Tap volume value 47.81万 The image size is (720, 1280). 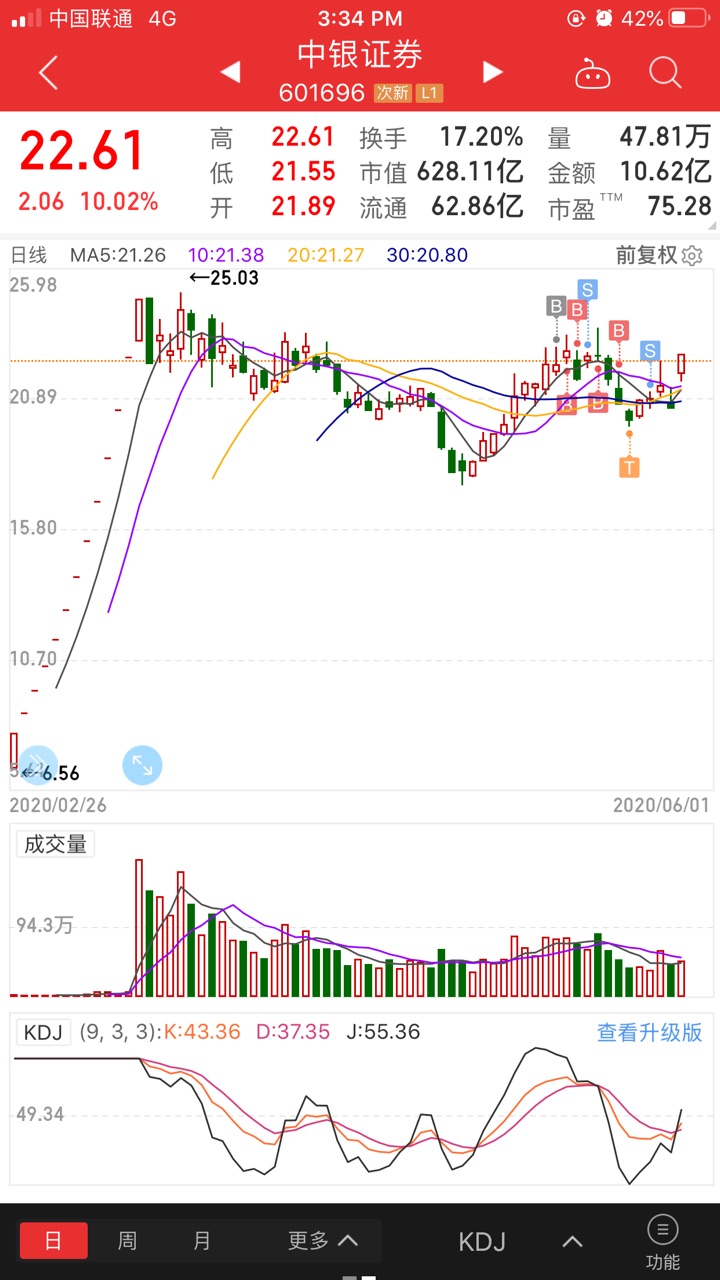(666, 136)
